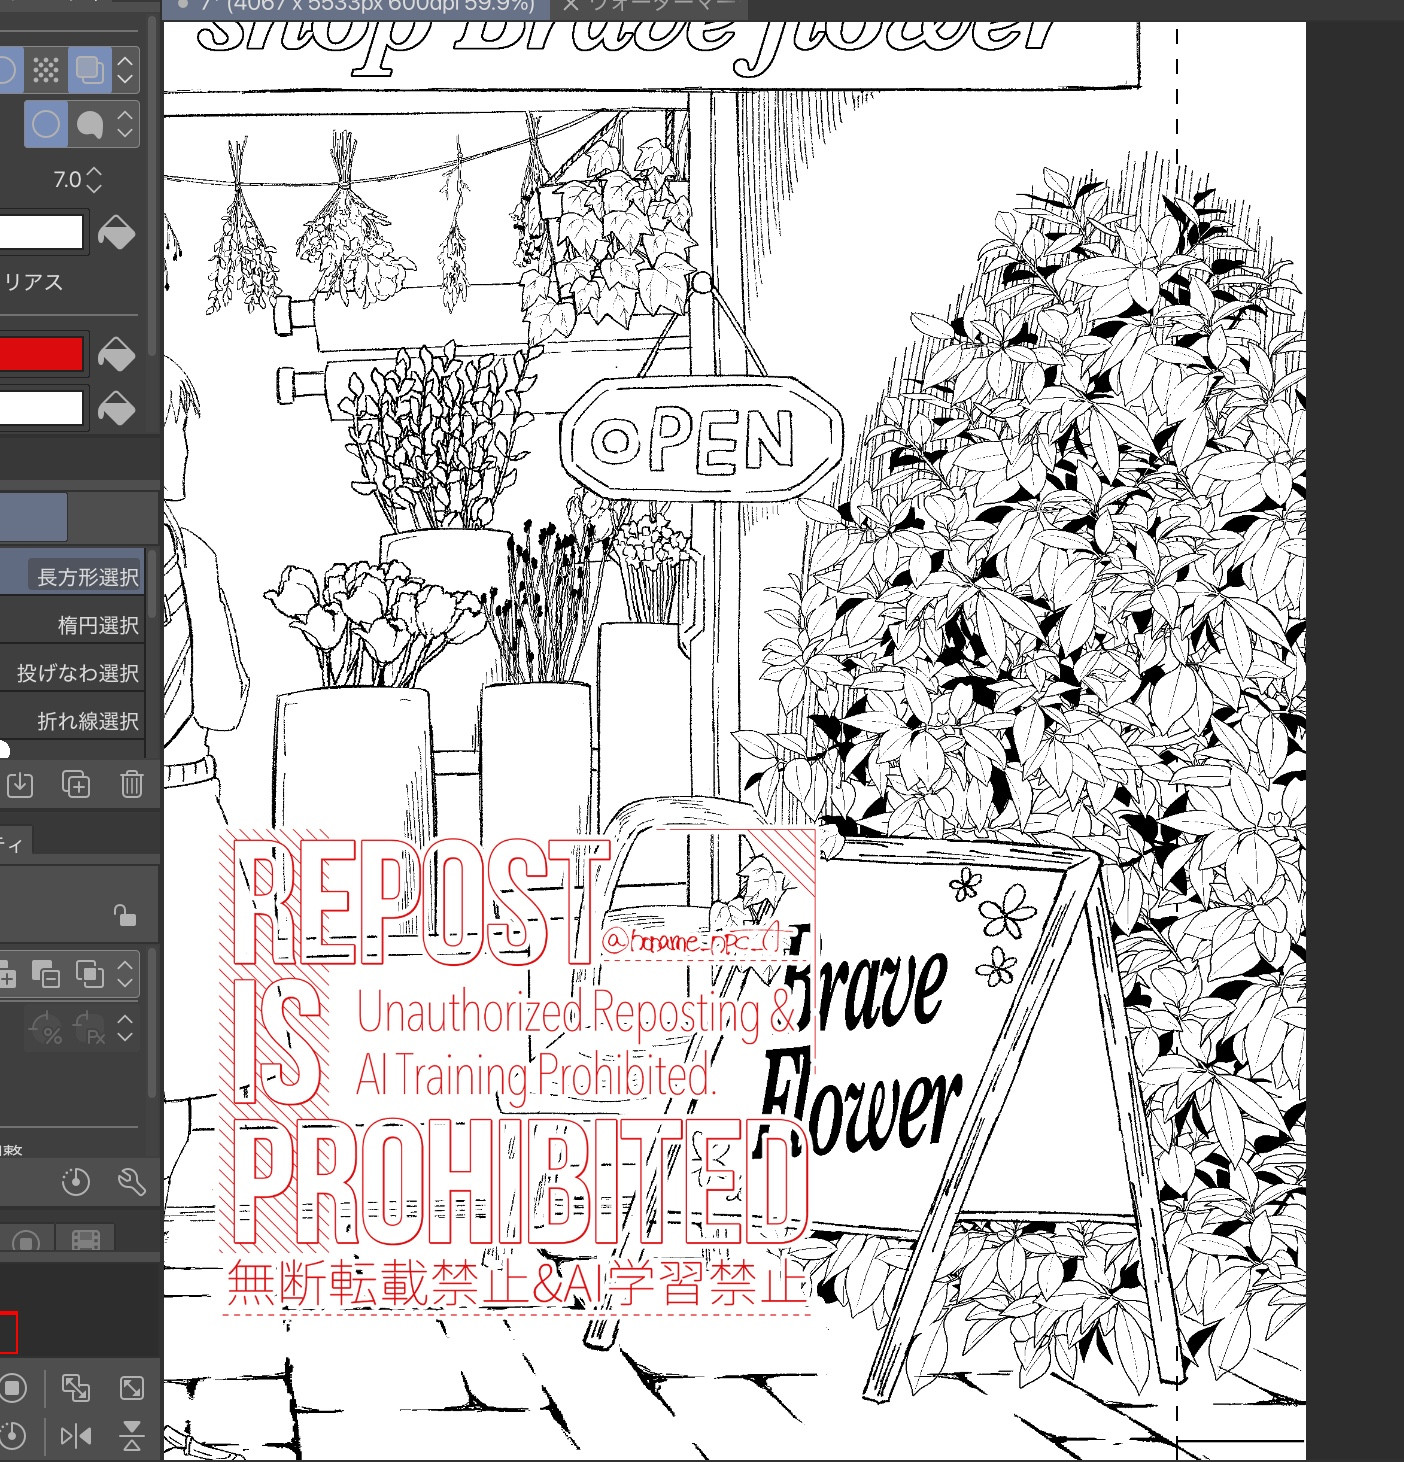1404x1462 pixels.
Task: Click the sub tool list scrollbar
Action: pos(152,584)
